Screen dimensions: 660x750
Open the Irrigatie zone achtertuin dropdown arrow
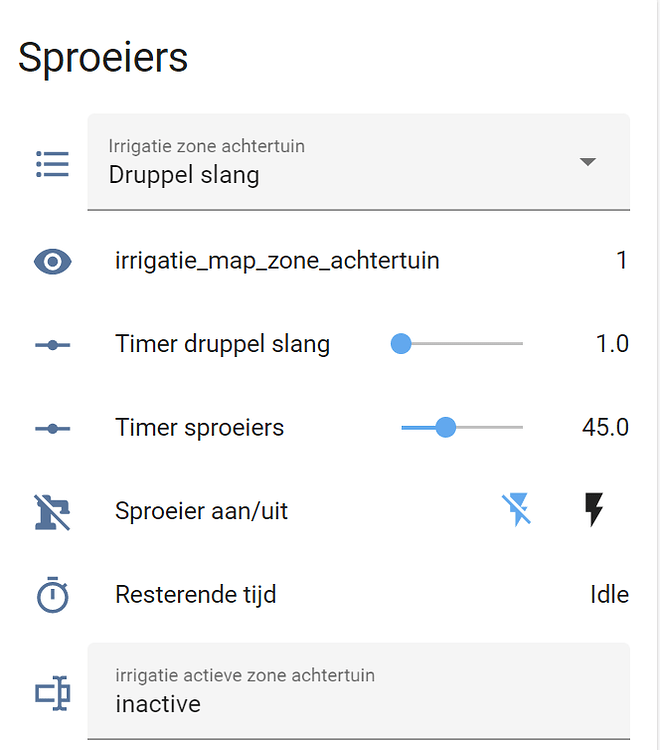pos(588,162)
